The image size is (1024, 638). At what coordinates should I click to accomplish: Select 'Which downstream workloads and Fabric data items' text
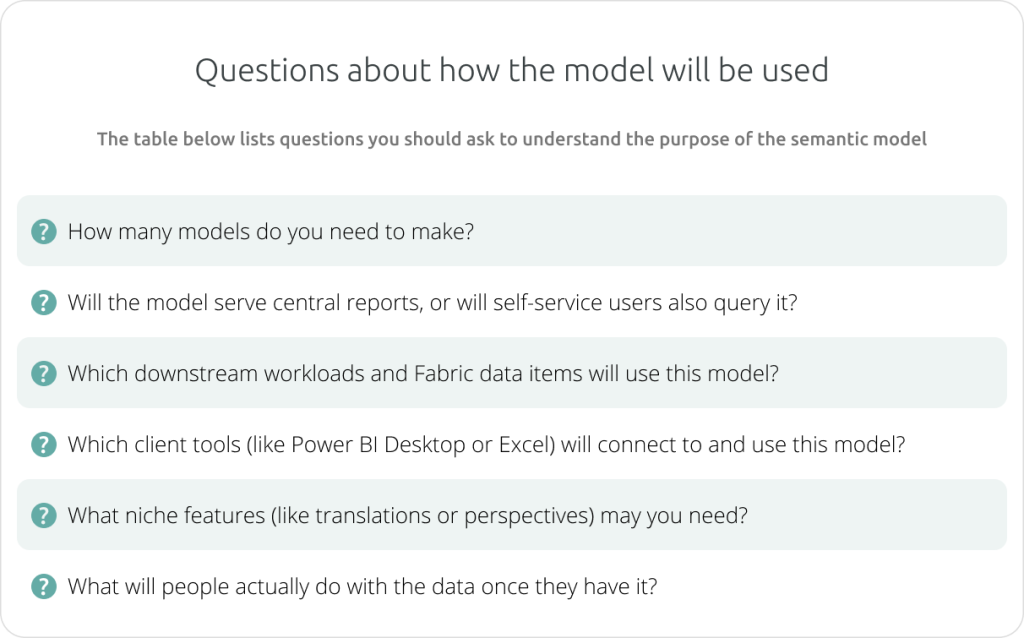click(325, 374)
